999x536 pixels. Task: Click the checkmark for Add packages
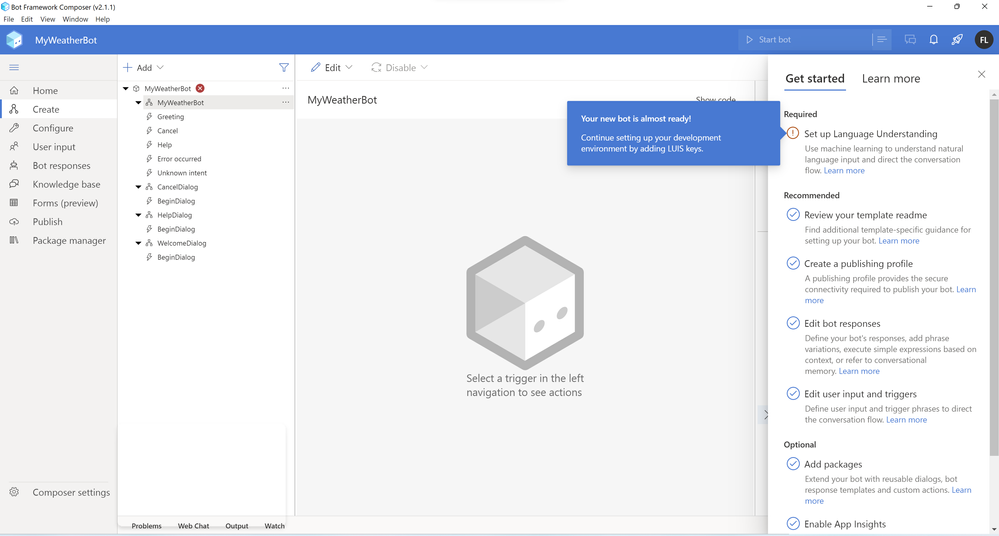(x=793, y=463)
